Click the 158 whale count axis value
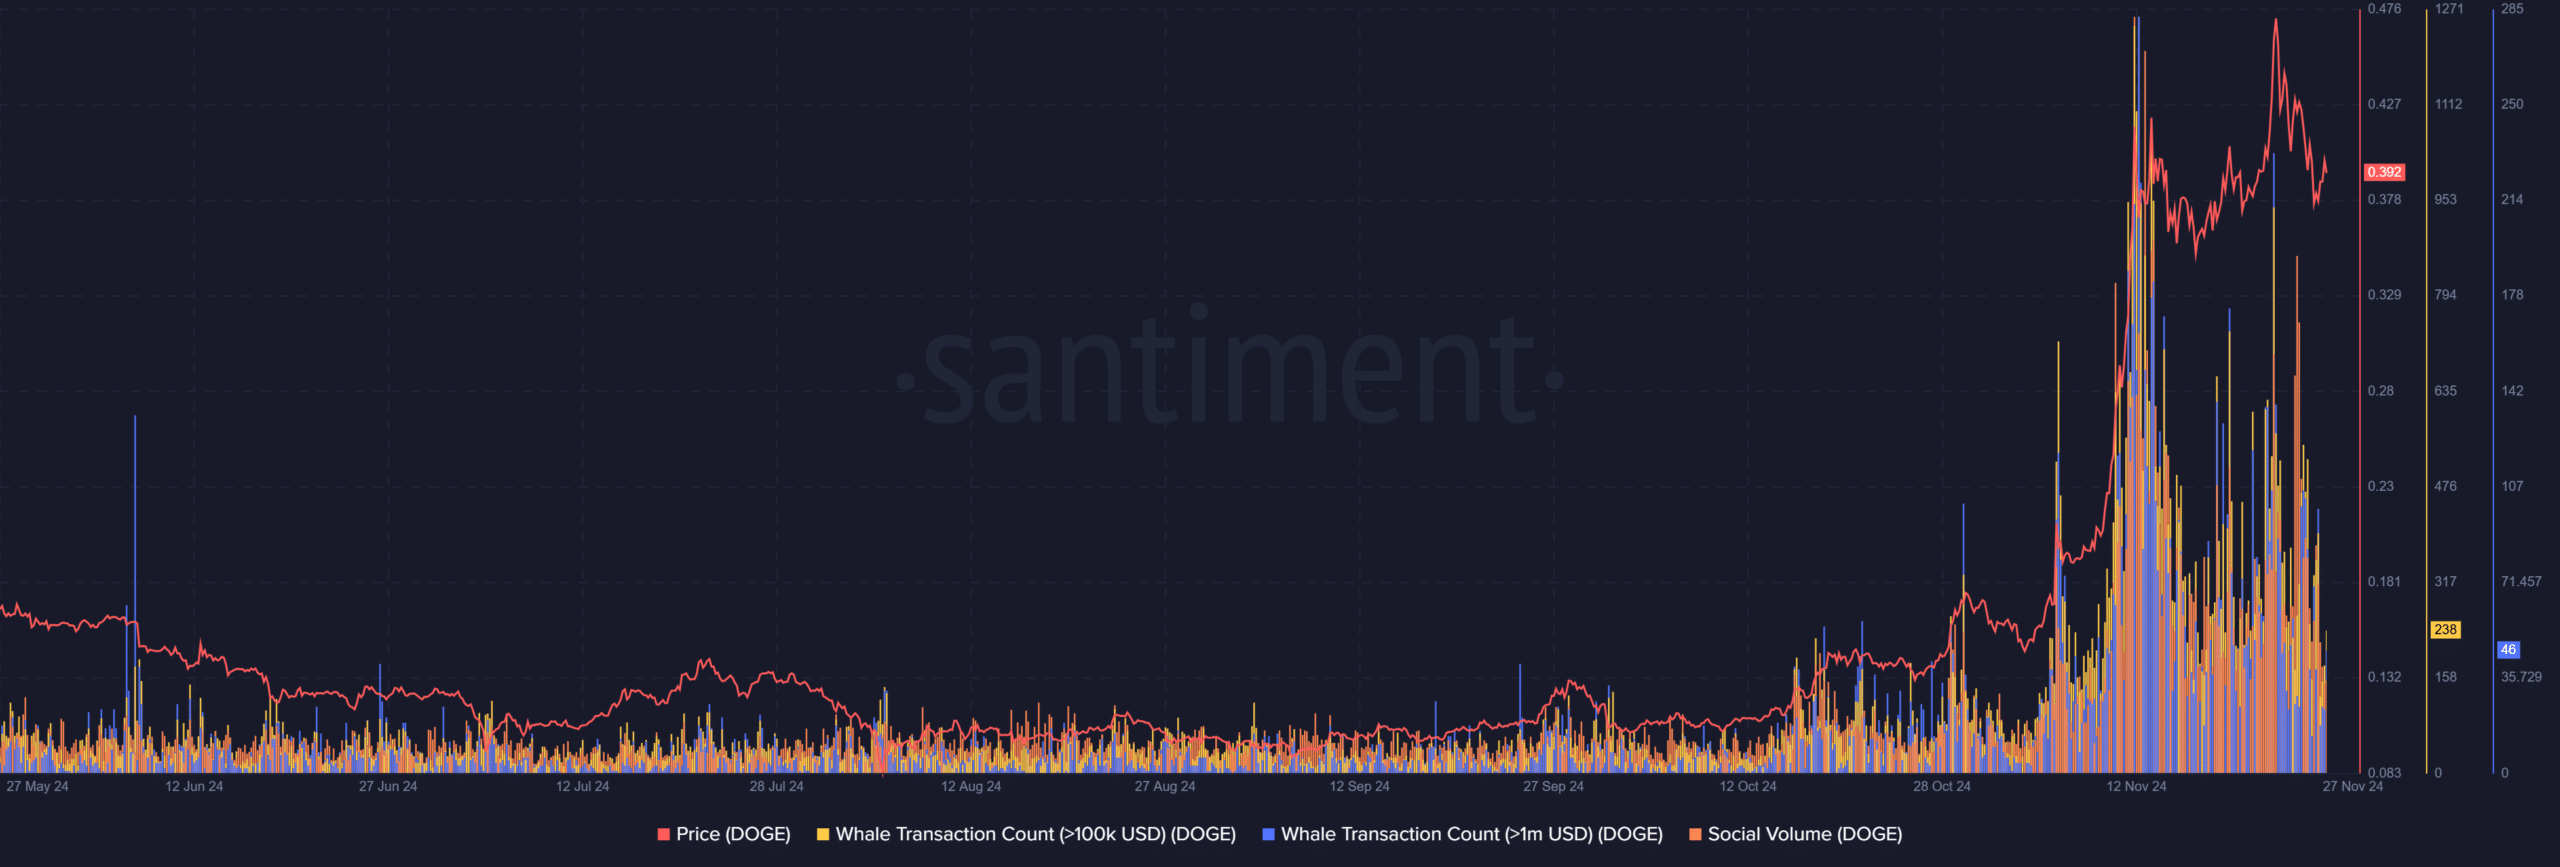The height and width of the screenshot is (867, 2560). (2445, 677)
